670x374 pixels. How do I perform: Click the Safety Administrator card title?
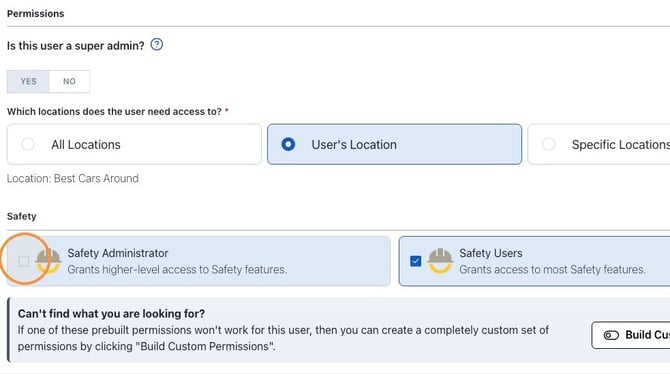click(118, 253)
